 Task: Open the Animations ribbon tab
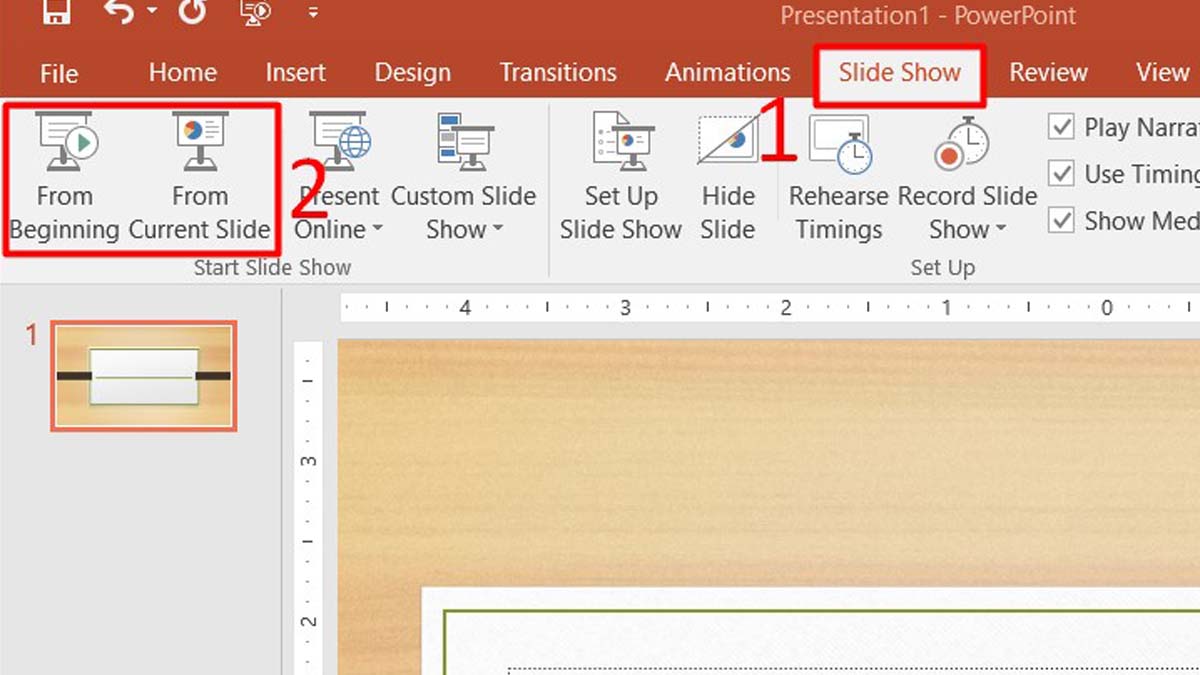[727, 72]
